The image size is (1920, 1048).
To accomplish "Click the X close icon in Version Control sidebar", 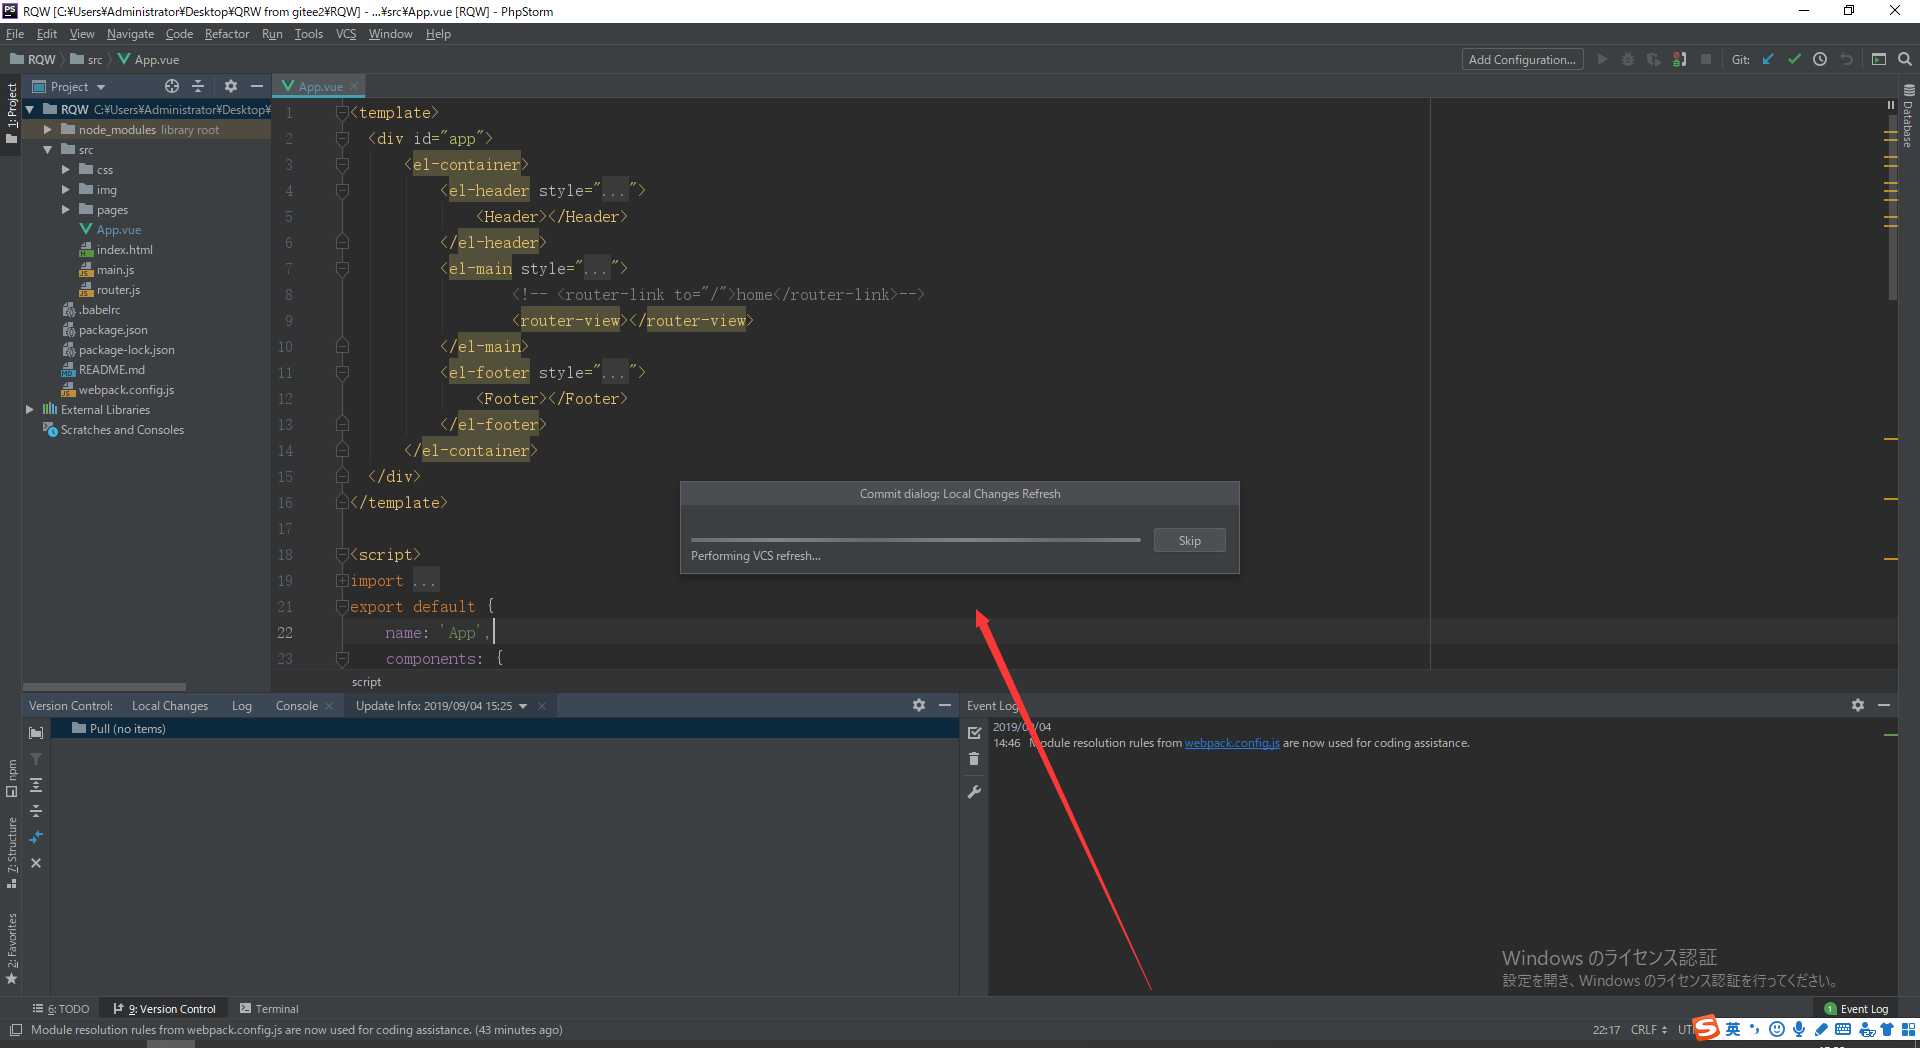I will (x=36, y=863).
